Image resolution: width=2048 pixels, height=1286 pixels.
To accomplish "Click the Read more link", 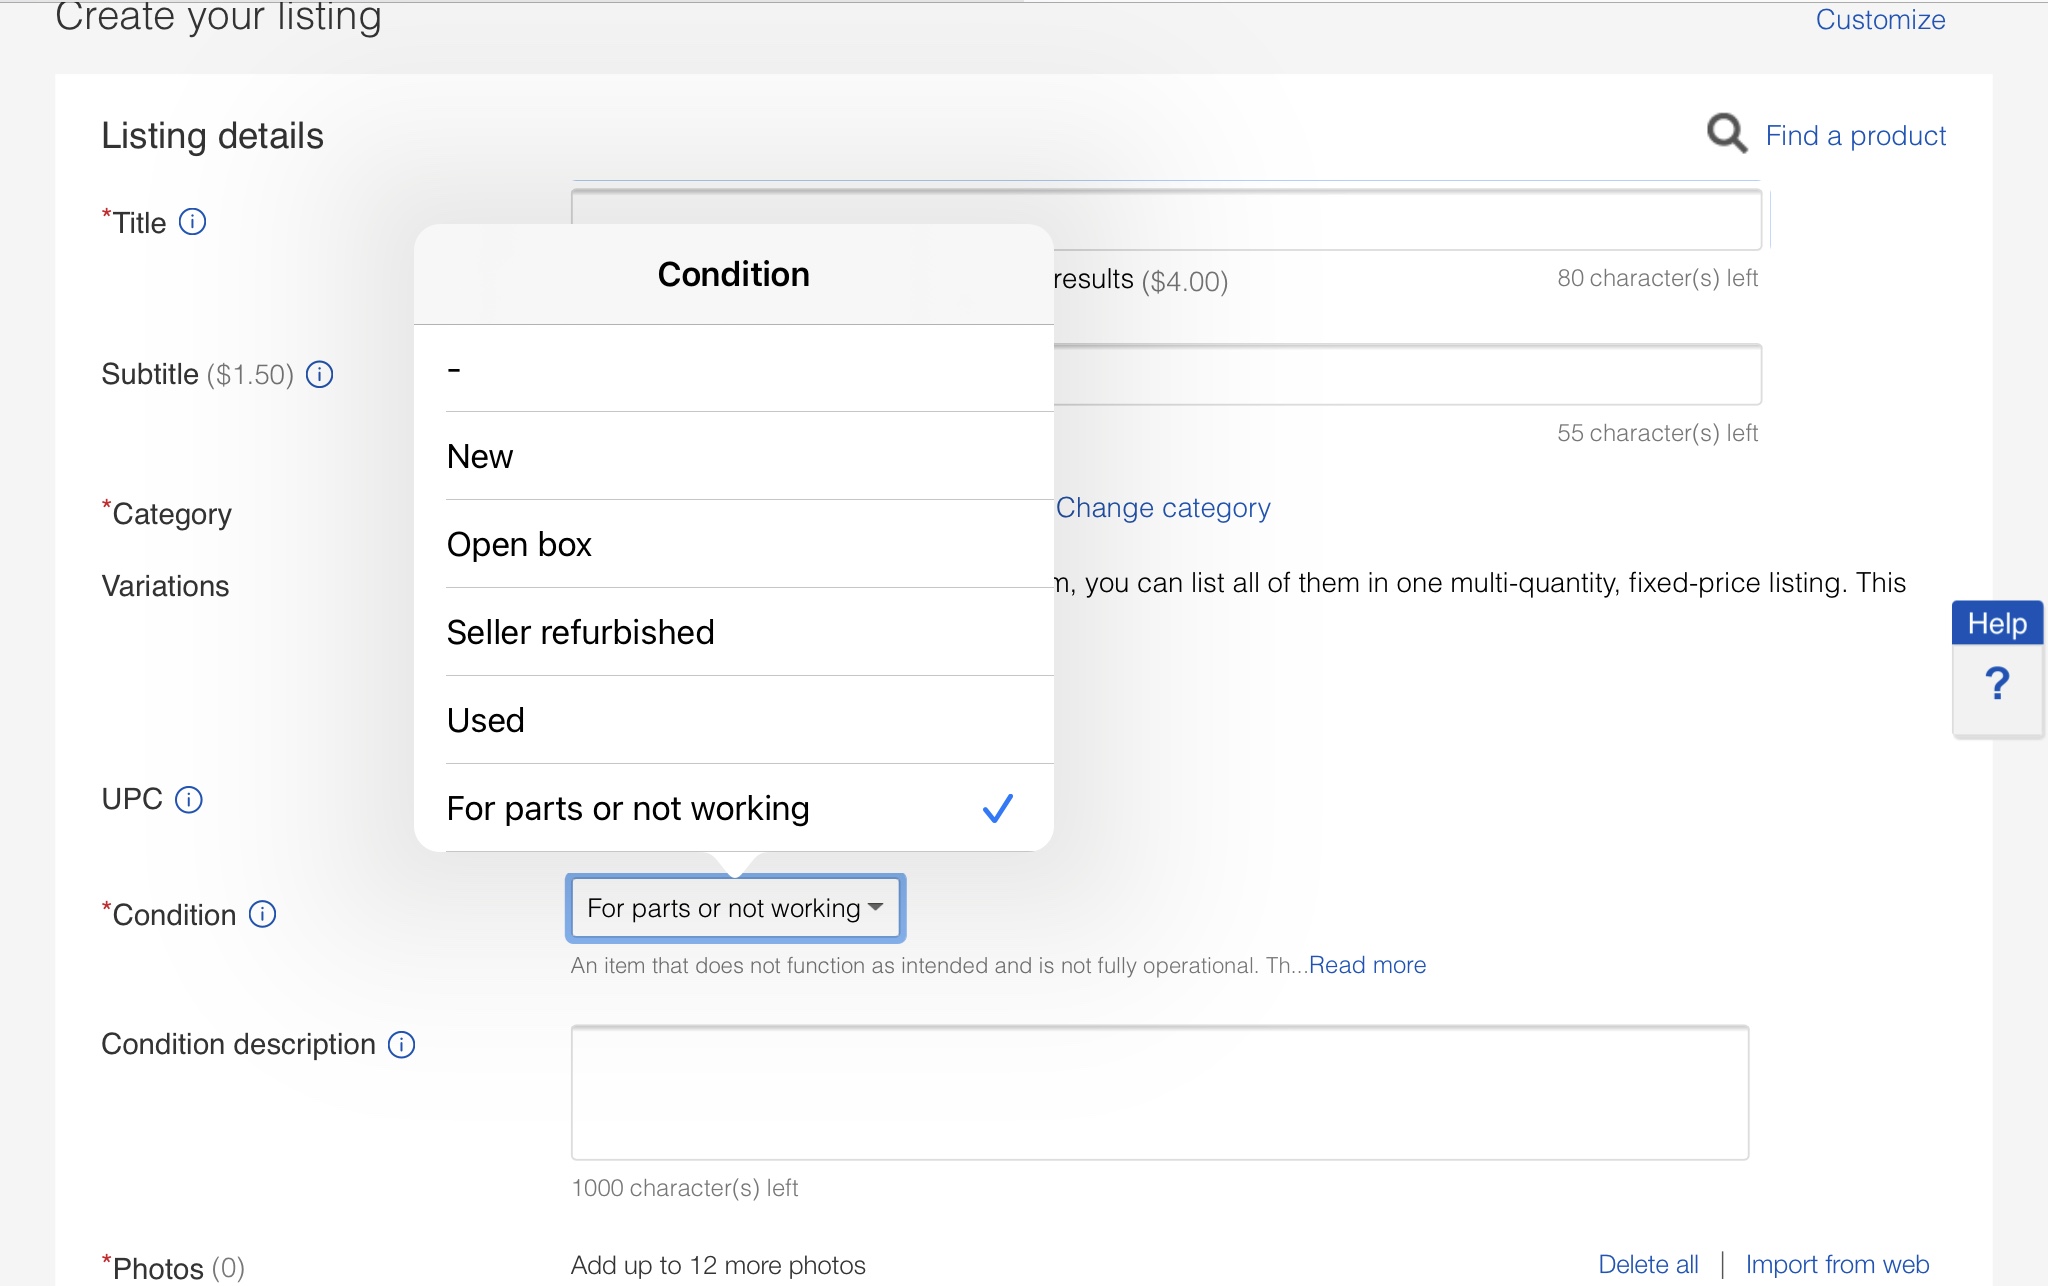I will click(1367, 965).
